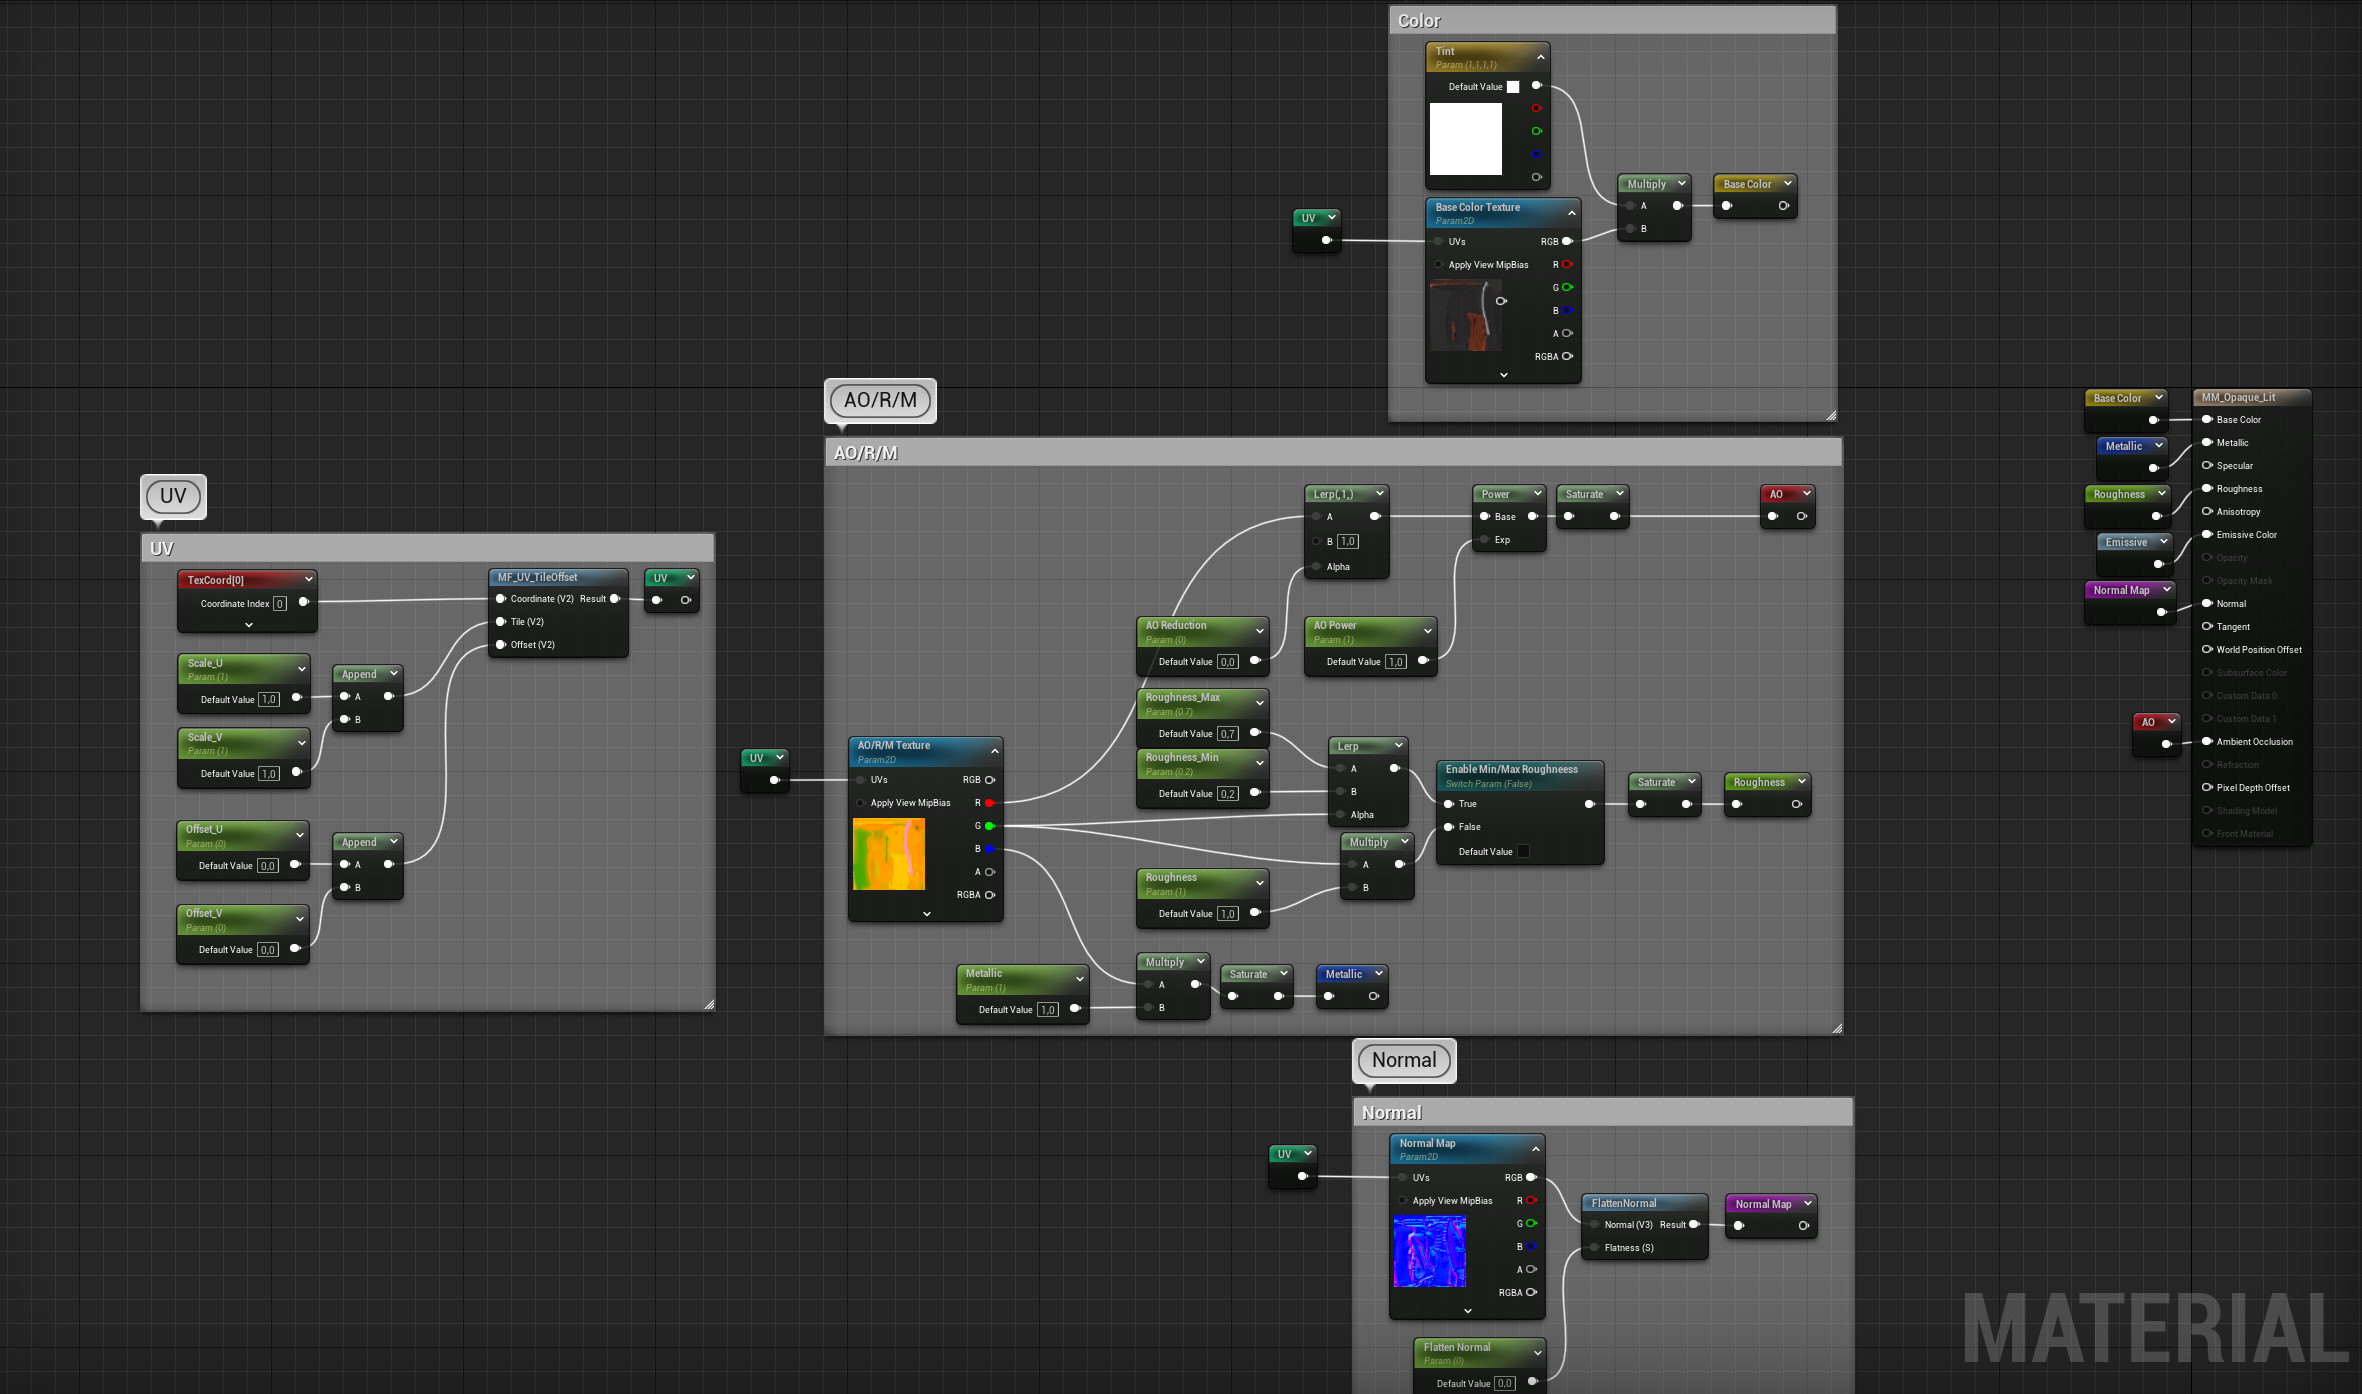This screenshot has width=2362, height=1394.
Task: Click the Ambient Occlusion input pin
Action: coord(2207,742)
